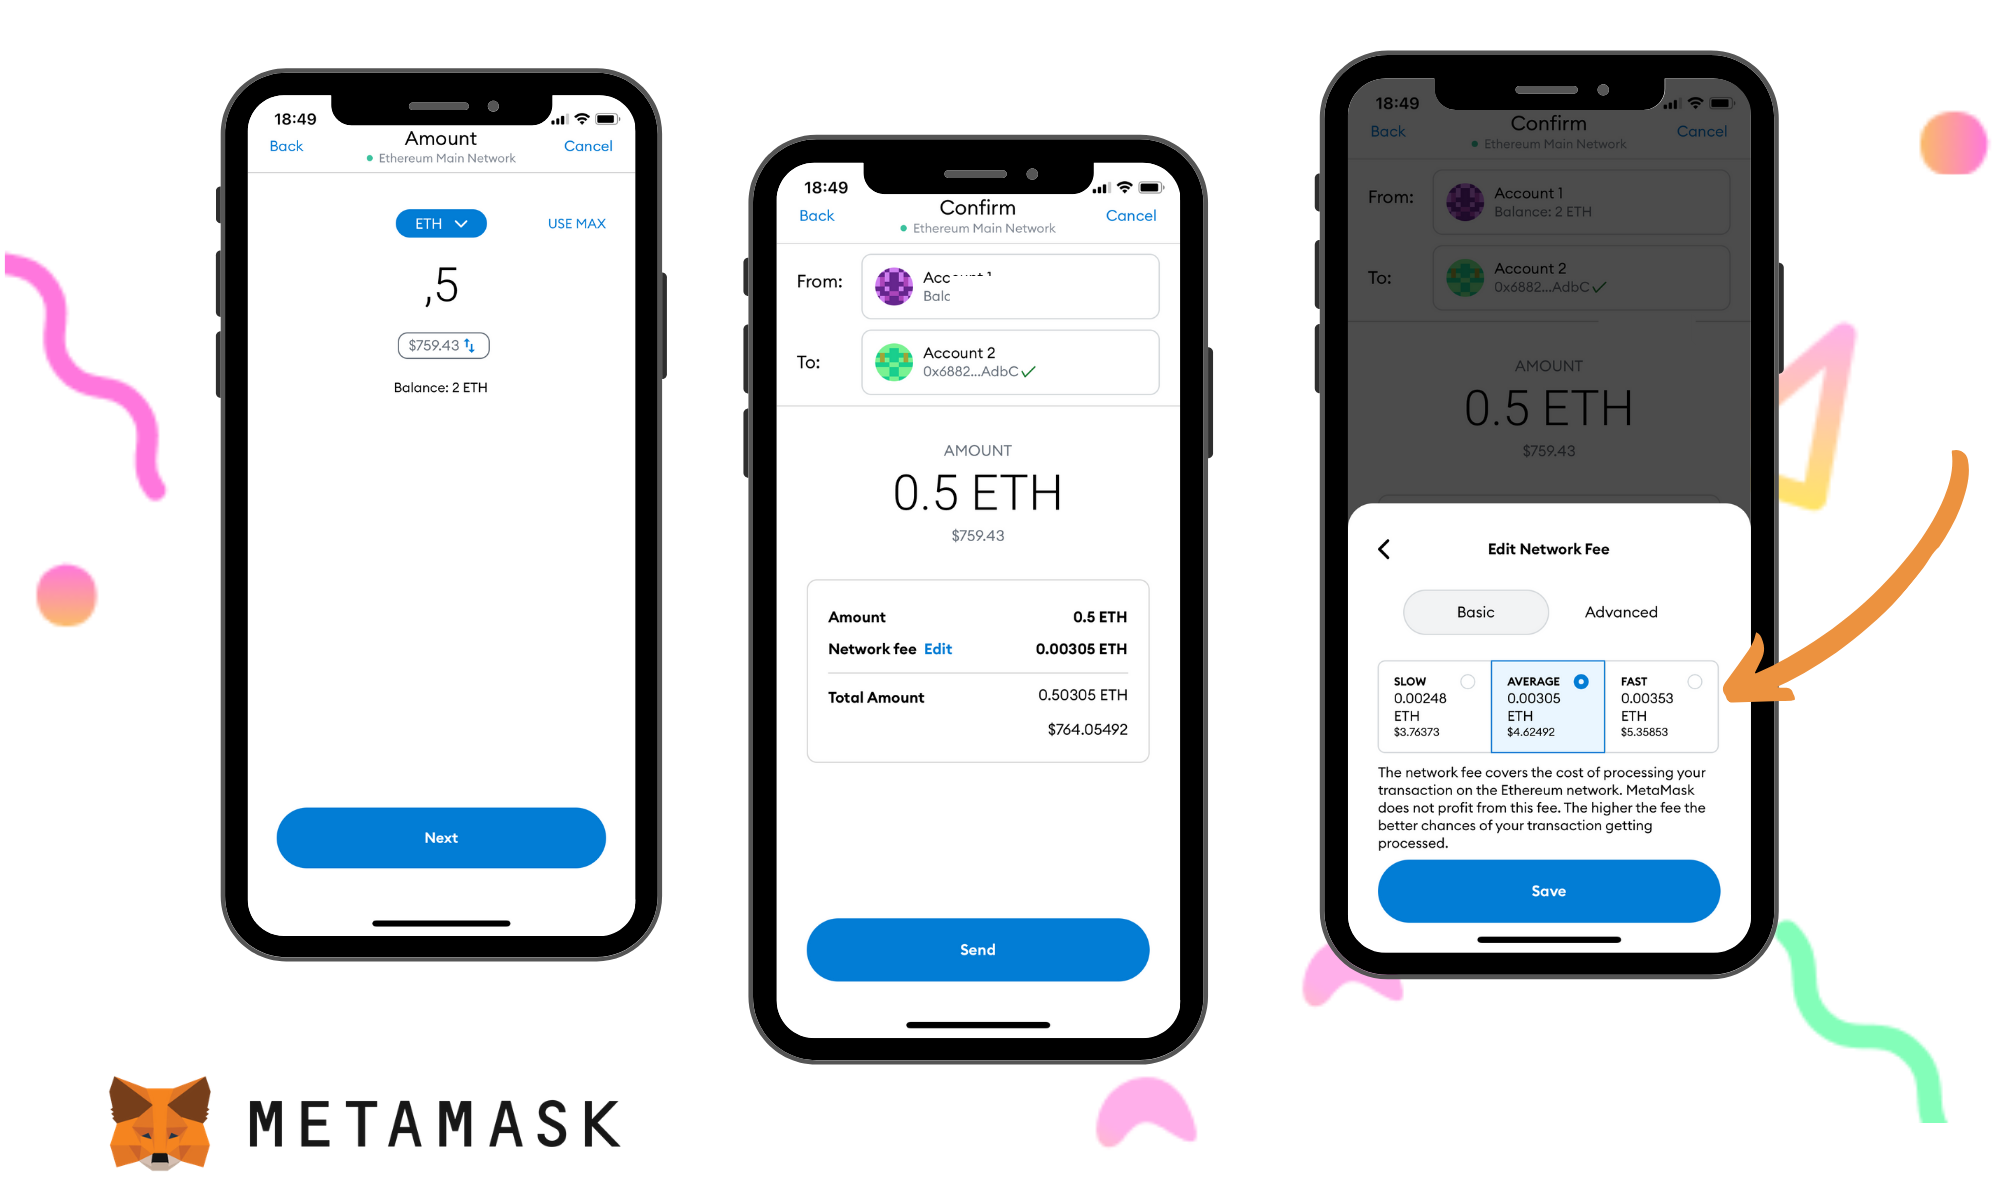The width and height of the screenshot is (2000, 1200).
Task: Click the Send button to submit transaction
Action: [x=976, y=947]
